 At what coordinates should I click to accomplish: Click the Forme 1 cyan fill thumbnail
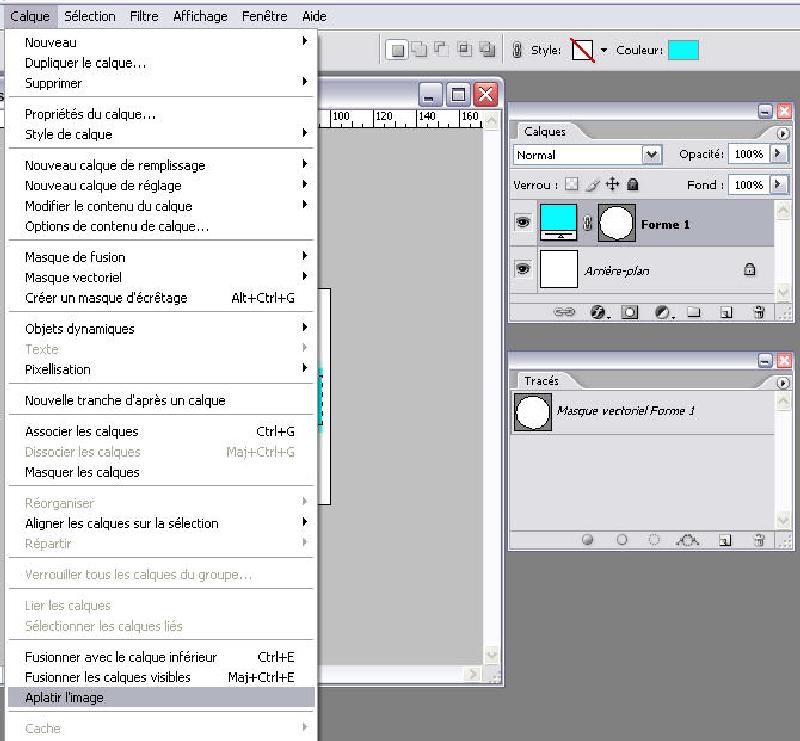pyautogui.click(x=558, y=223)
